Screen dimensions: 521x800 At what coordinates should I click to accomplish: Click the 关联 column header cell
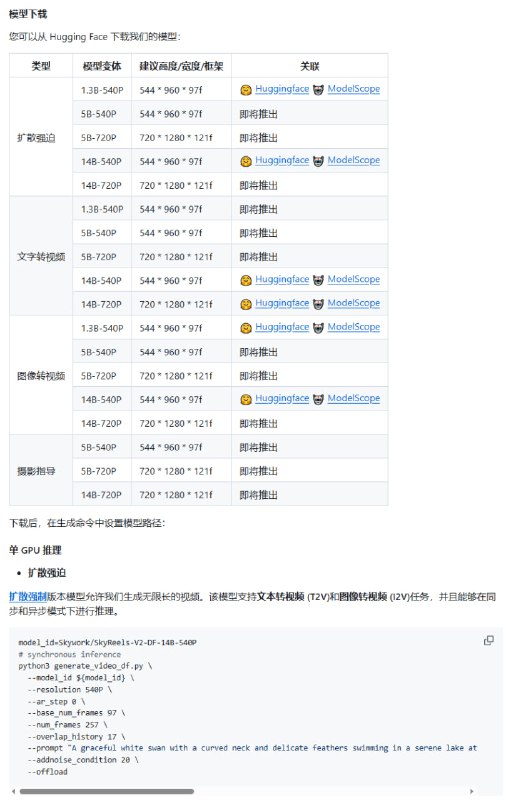(x=310, y=66)
